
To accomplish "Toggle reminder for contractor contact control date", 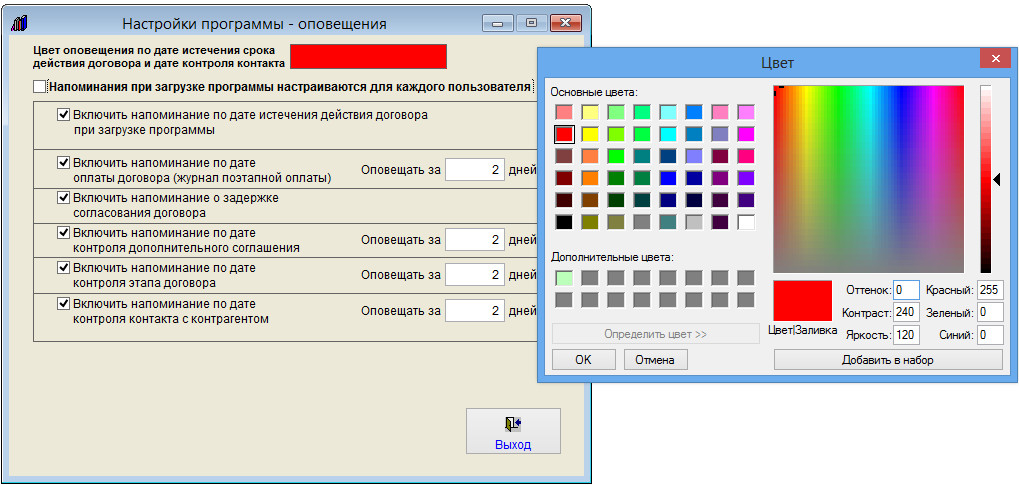I will 64,303.
